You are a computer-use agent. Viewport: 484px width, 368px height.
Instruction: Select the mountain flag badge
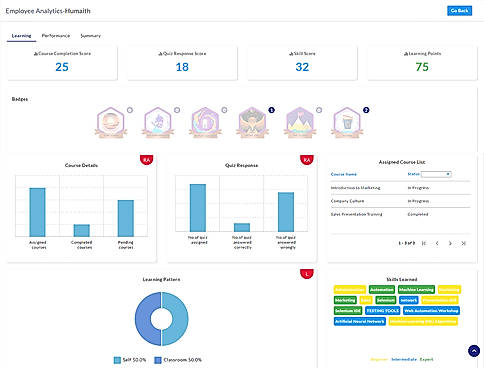pos(300,122)
